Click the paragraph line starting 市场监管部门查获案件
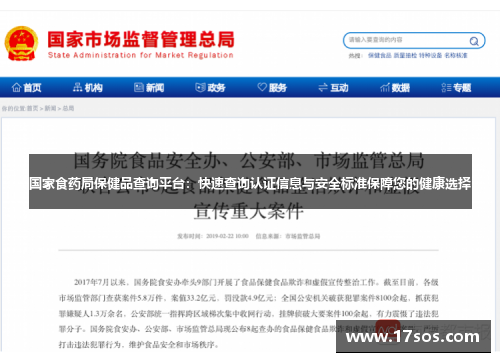 pos(249,298)
